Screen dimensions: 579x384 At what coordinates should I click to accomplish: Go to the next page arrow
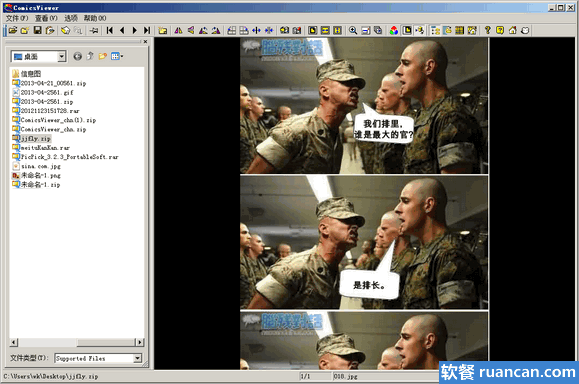tap(134, 30)
